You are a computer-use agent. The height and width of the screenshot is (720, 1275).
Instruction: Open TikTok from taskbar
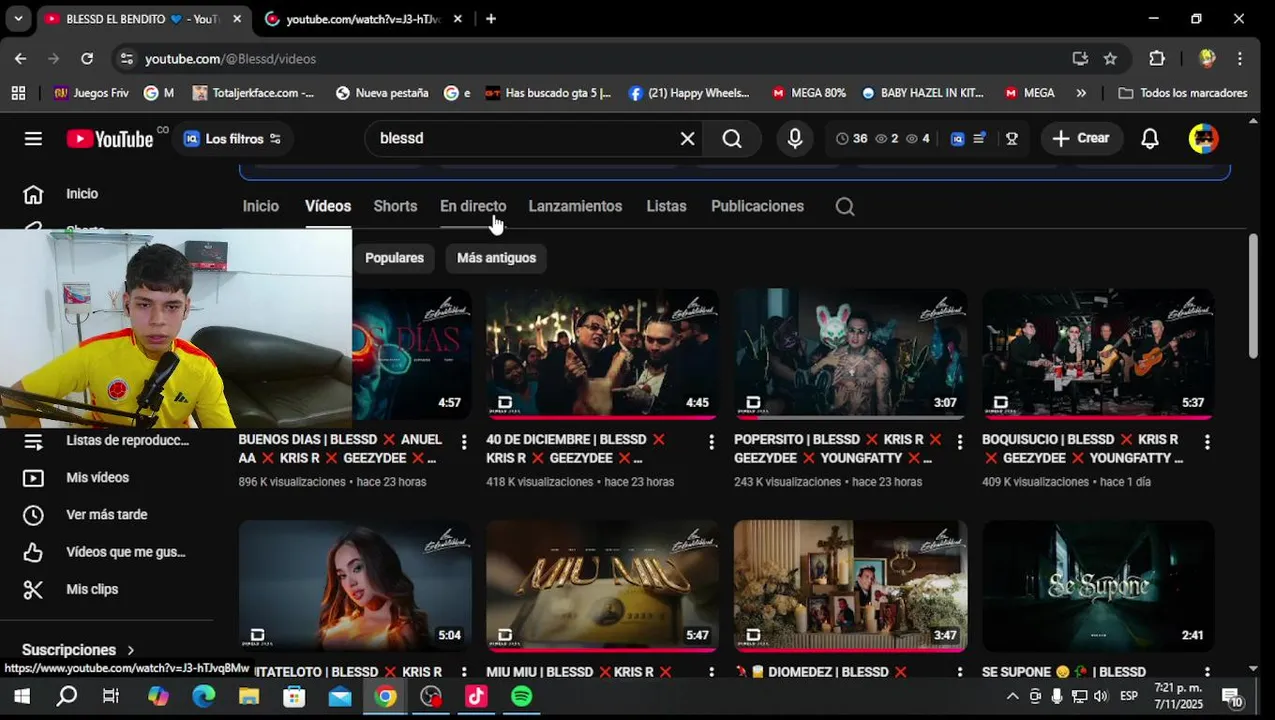tap(476, 697)
